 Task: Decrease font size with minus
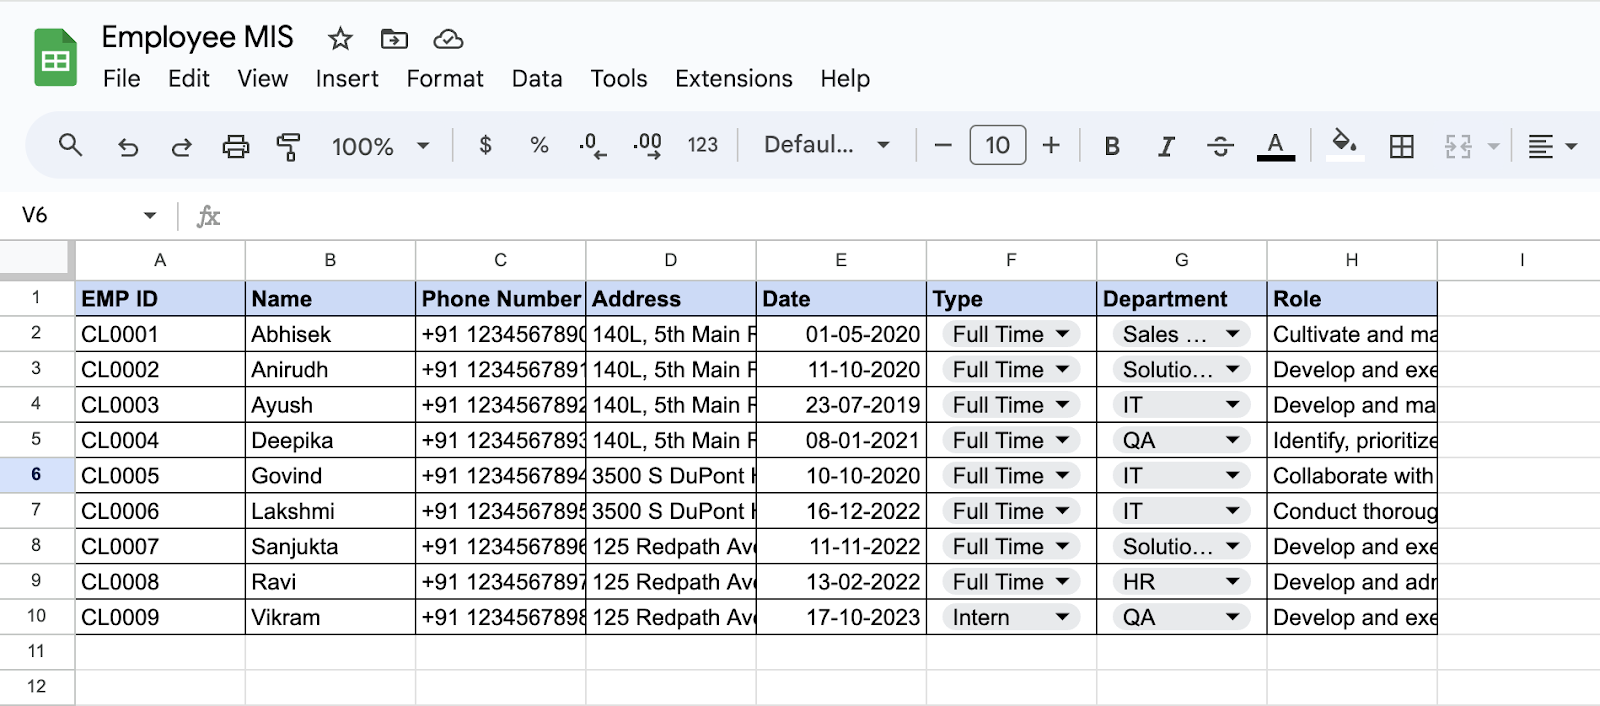click(942, 145)
